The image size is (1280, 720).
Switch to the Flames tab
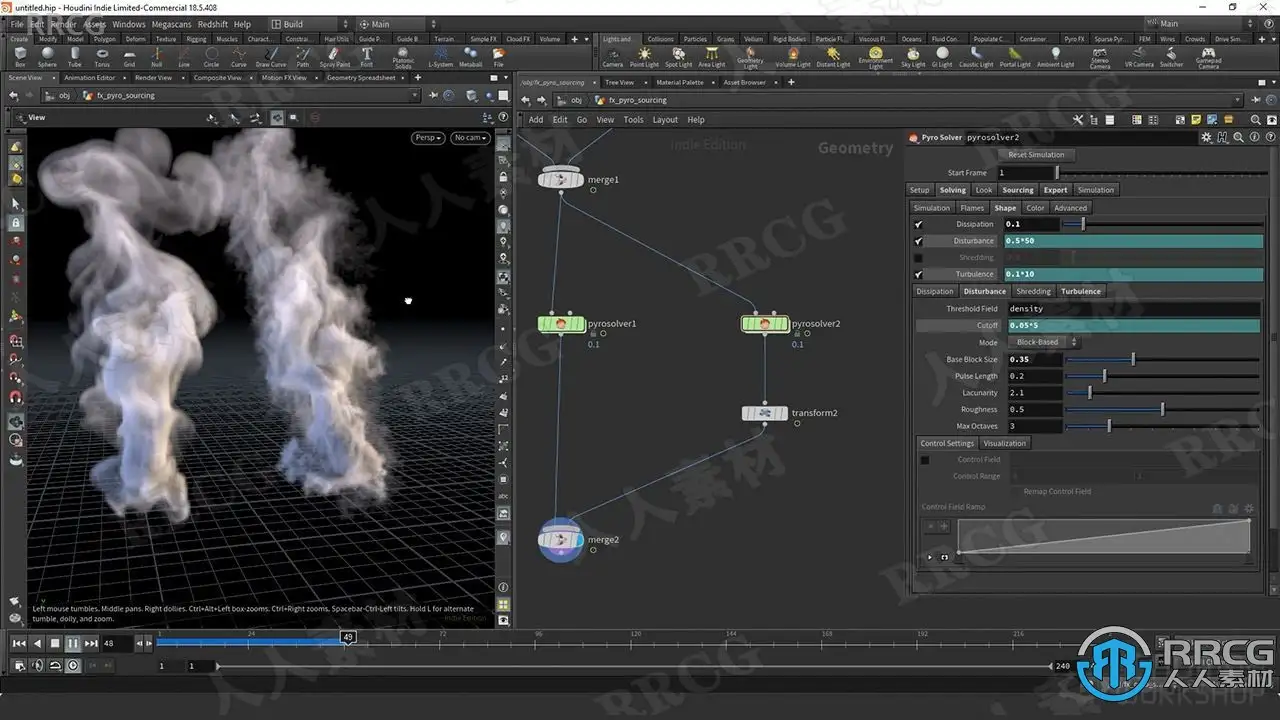(972, 208)
